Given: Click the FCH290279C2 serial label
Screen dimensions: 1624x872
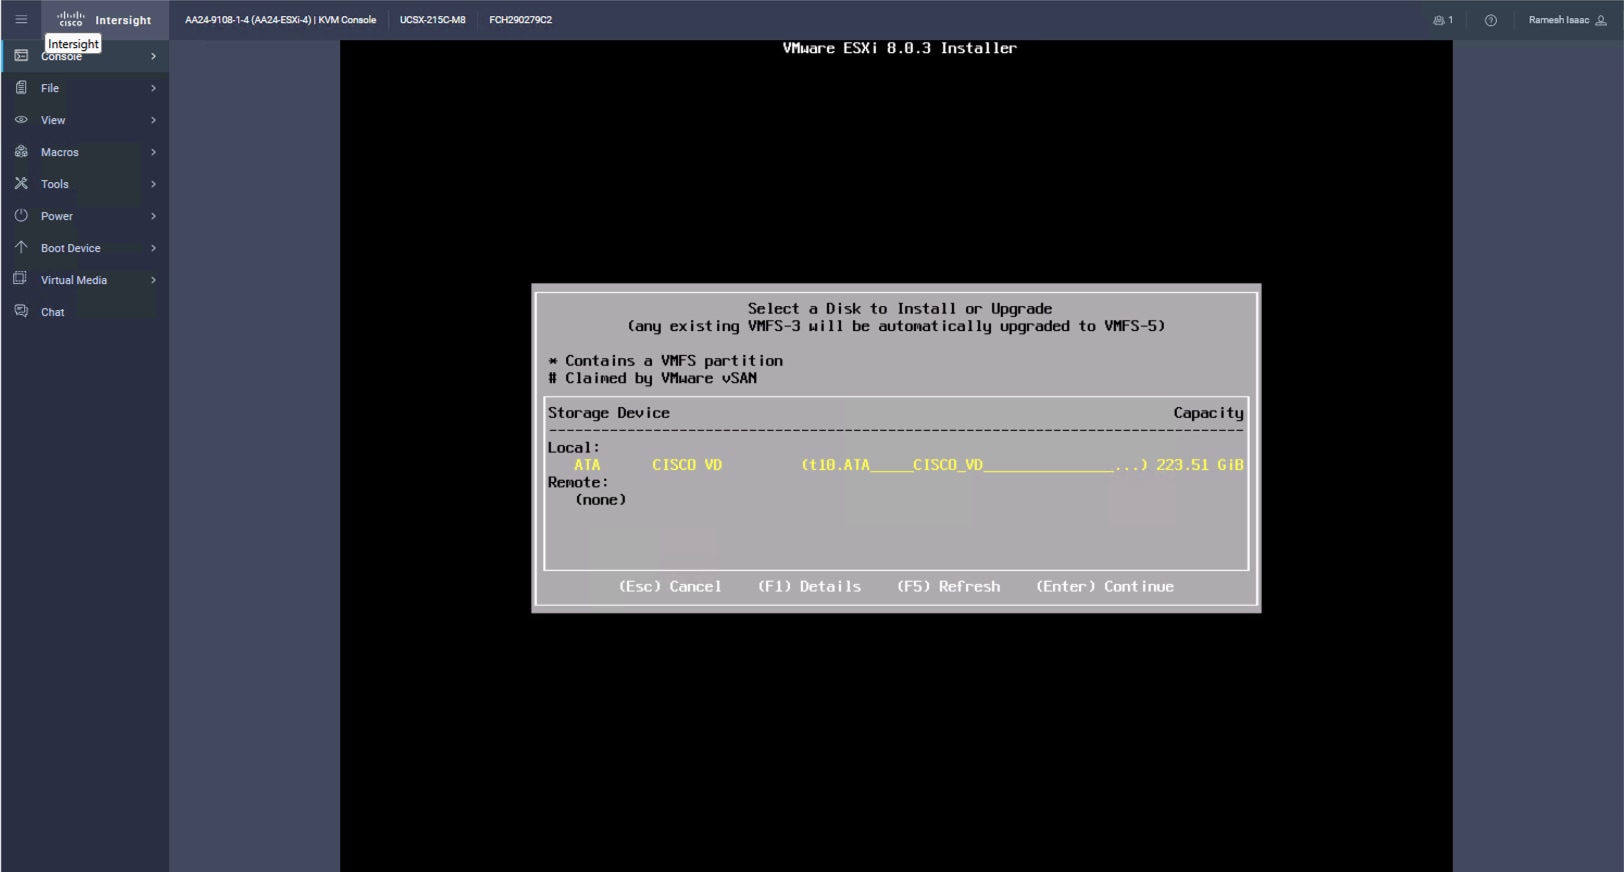Looking at the screenshot, I should coord(520,20).
